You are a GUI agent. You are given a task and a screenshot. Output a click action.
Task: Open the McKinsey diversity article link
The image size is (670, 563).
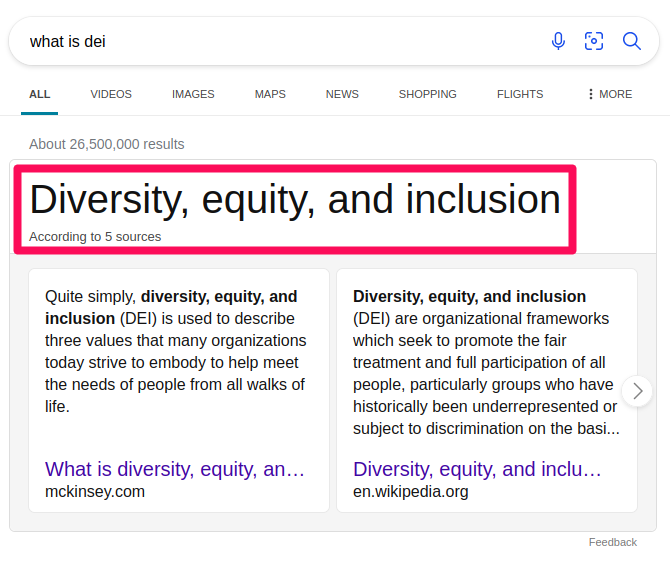tap(175, 469)
